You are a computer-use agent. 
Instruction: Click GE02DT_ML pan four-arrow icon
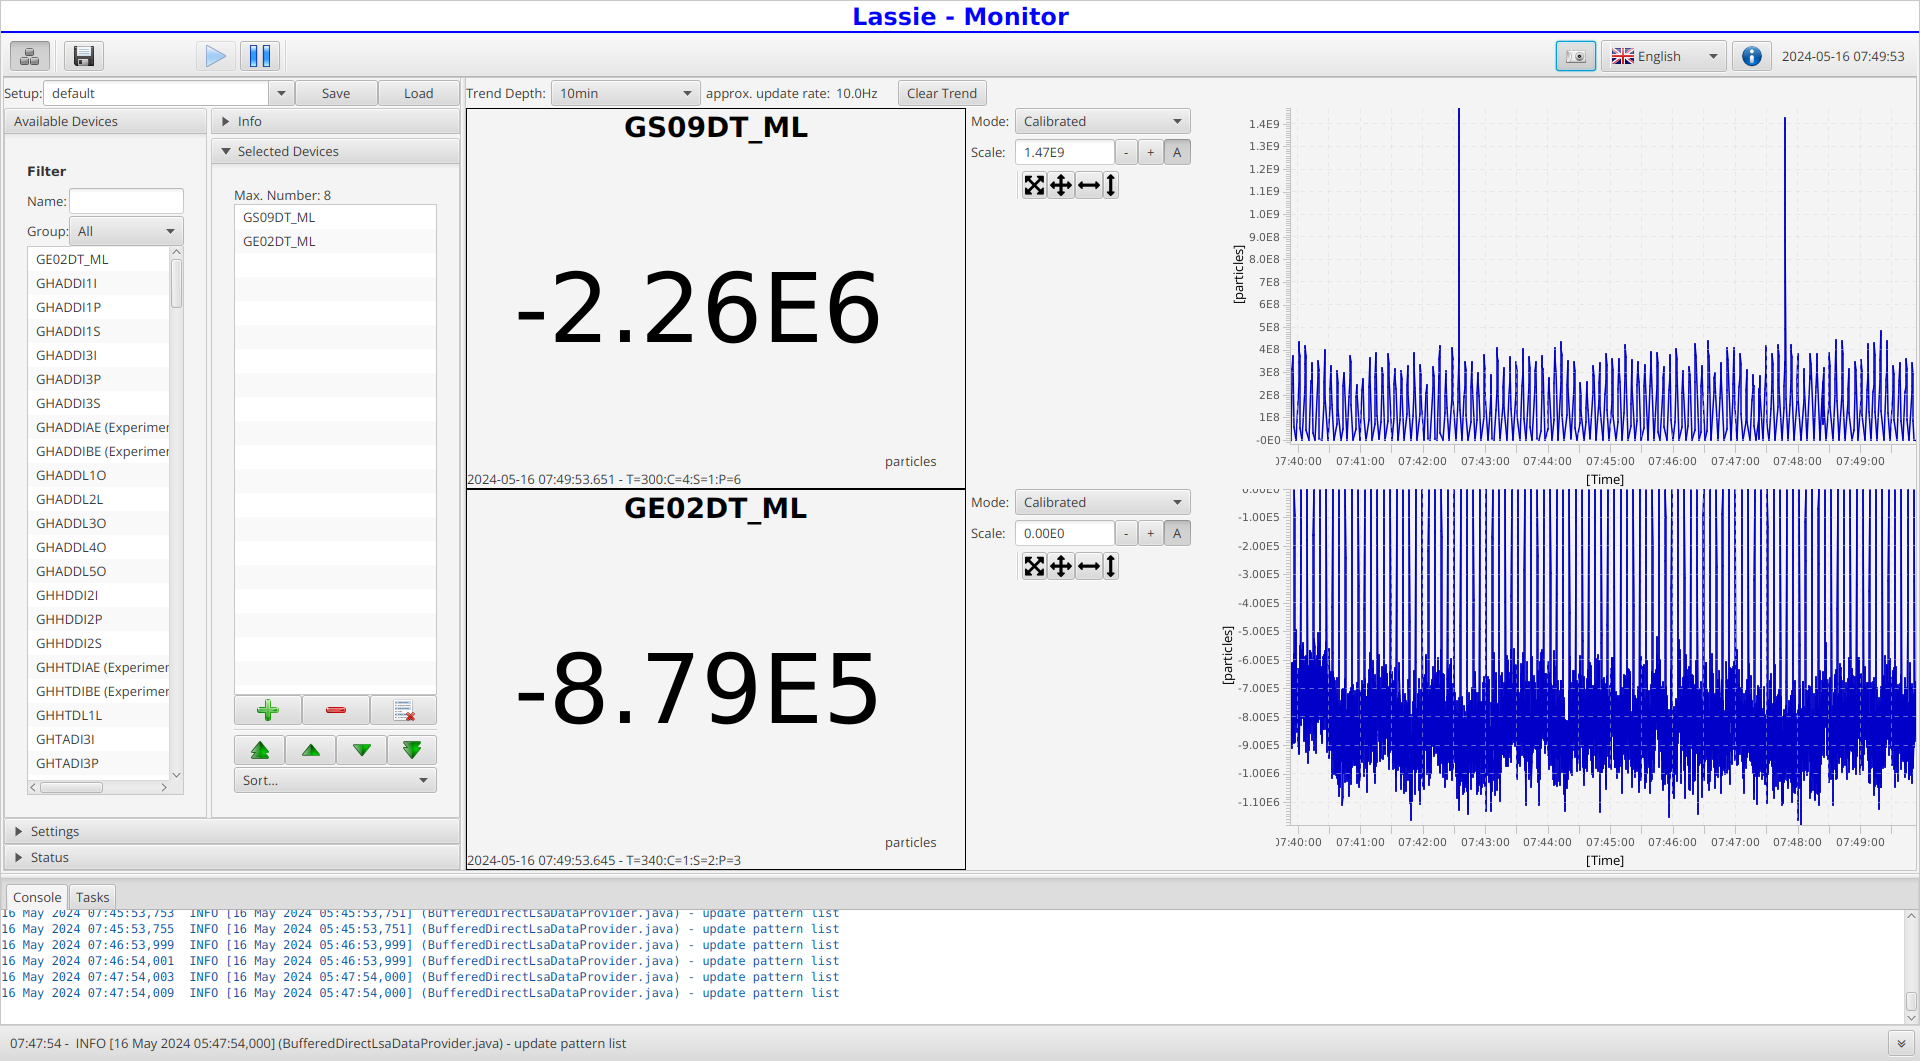[x=1061, y=566]
